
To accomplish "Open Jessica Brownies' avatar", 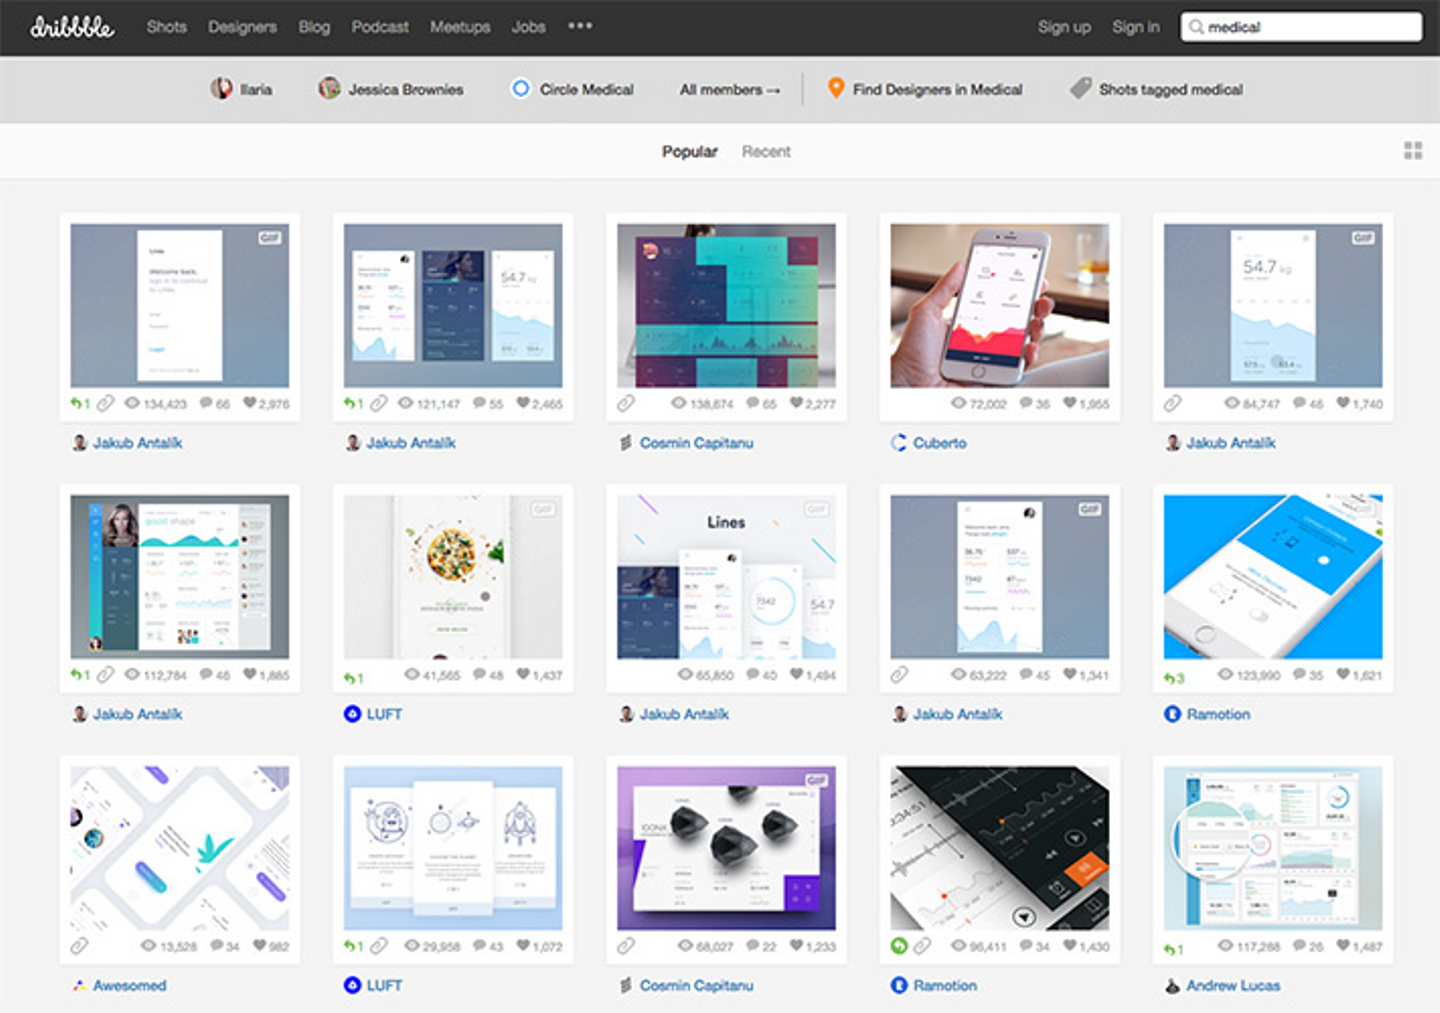I will pos(329,89).
